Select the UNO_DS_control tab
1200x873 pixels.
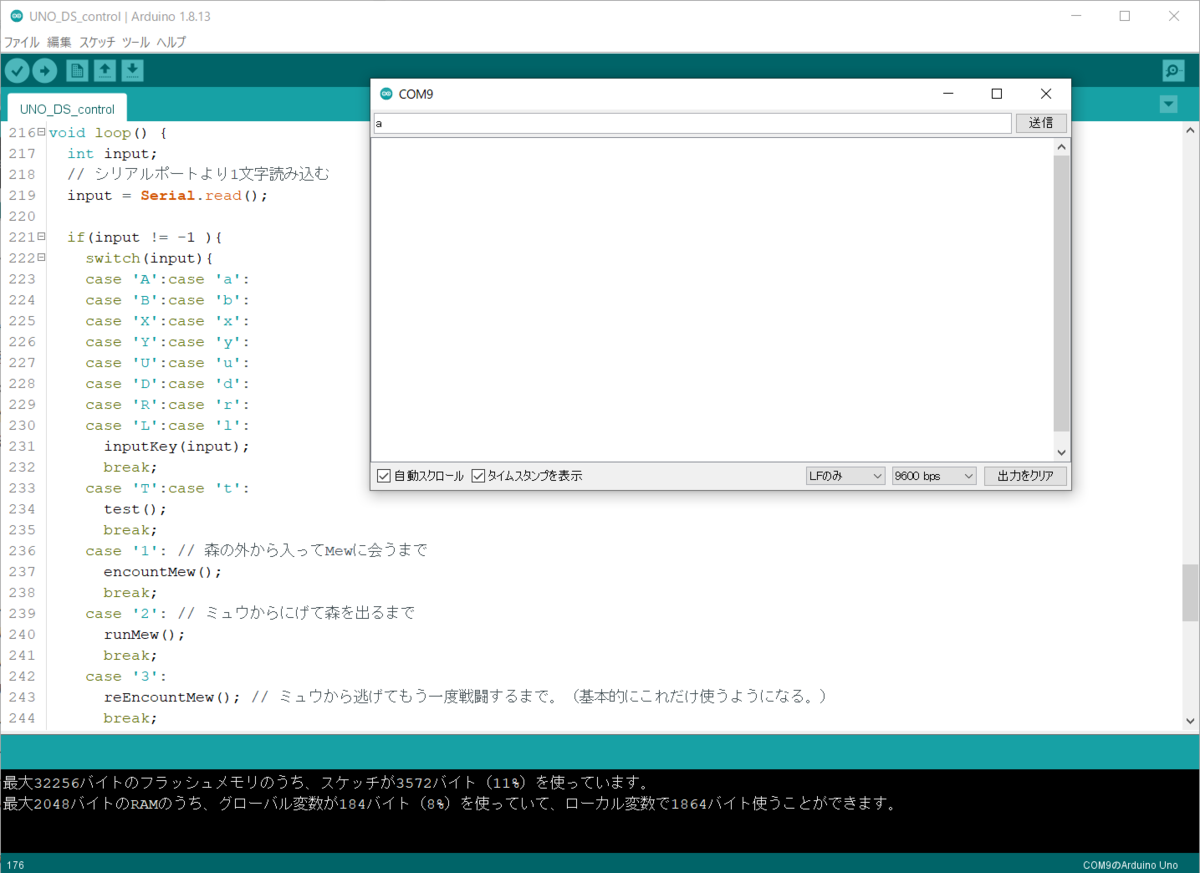point(67,109)
